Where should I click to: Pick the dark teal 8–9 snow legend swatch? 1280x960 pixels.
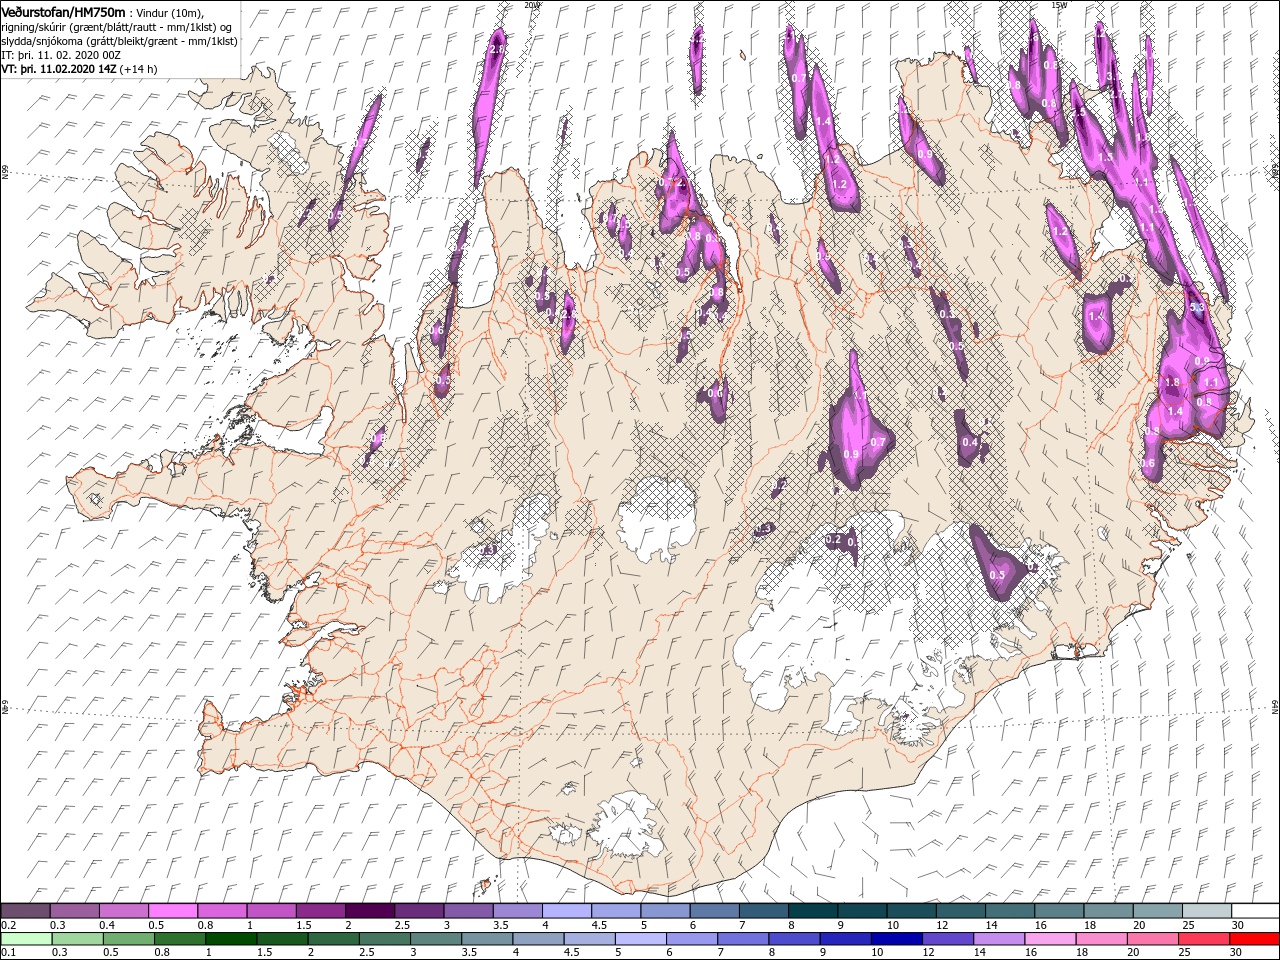click(812, 911)
